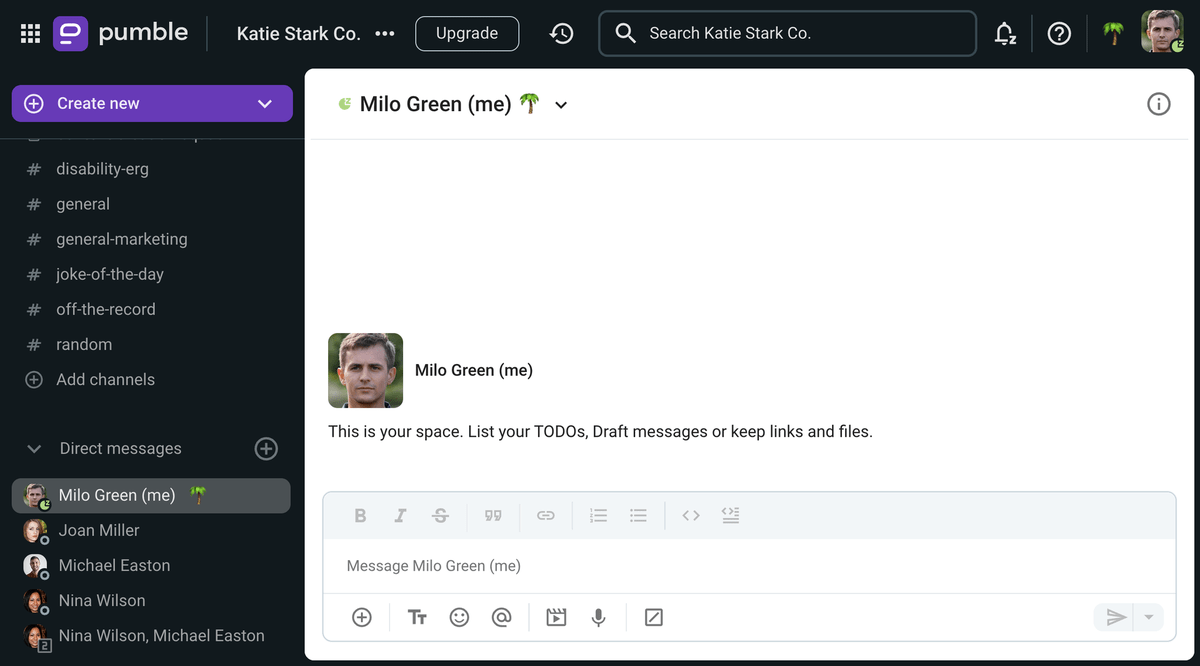This screenshot has height=666, width=1200.
Task: Click the Upgrade button
Action: pos(467,33)
